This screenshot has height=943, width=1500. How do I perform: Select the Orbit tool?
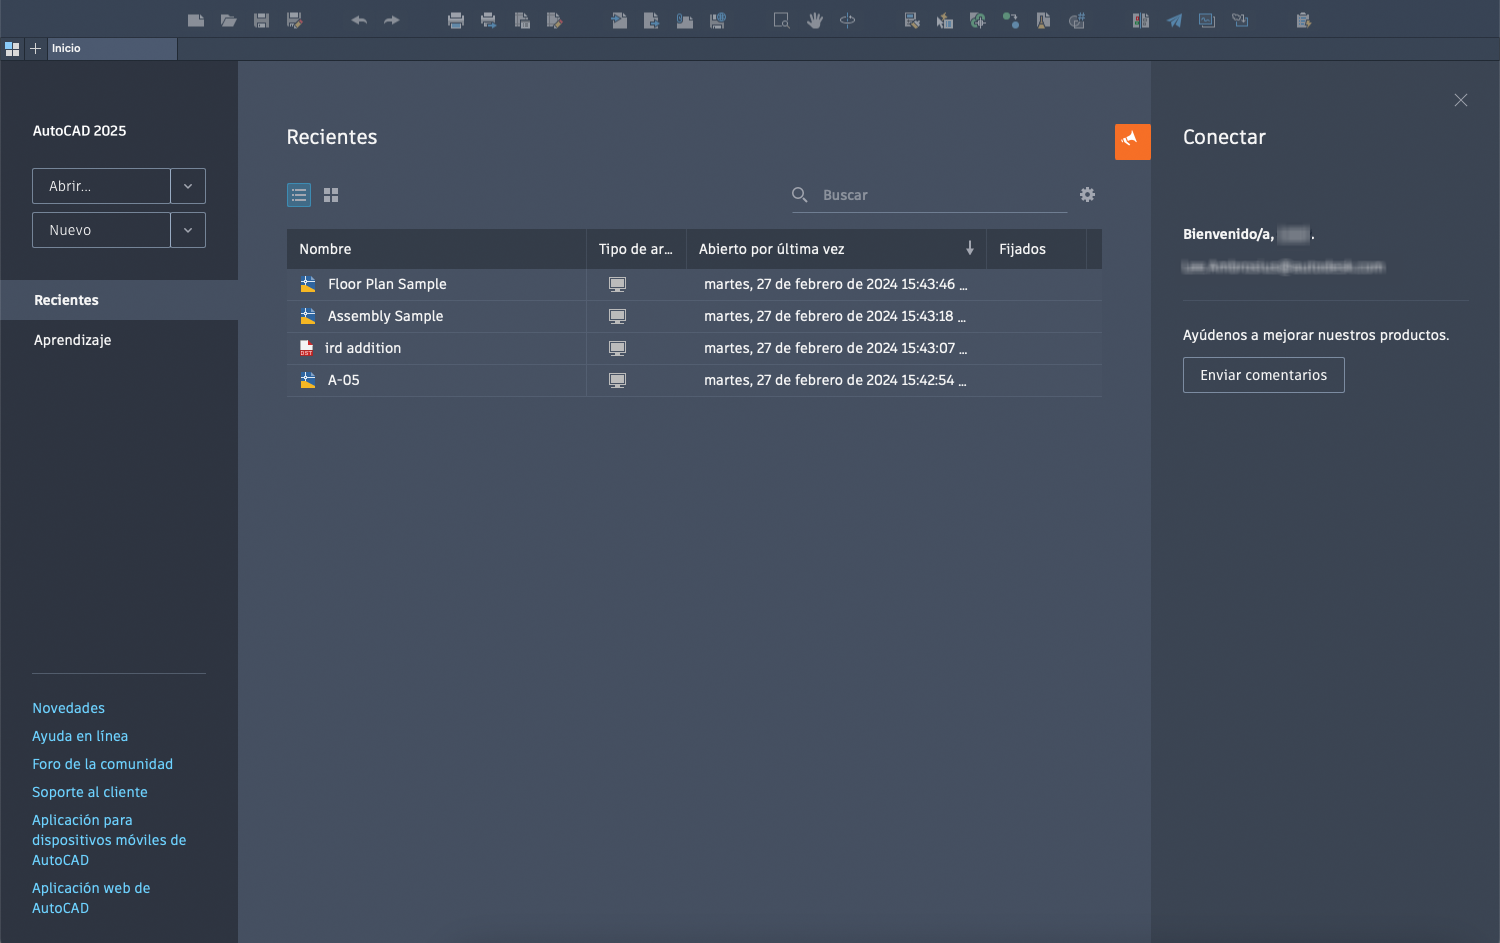coord(848,20)
